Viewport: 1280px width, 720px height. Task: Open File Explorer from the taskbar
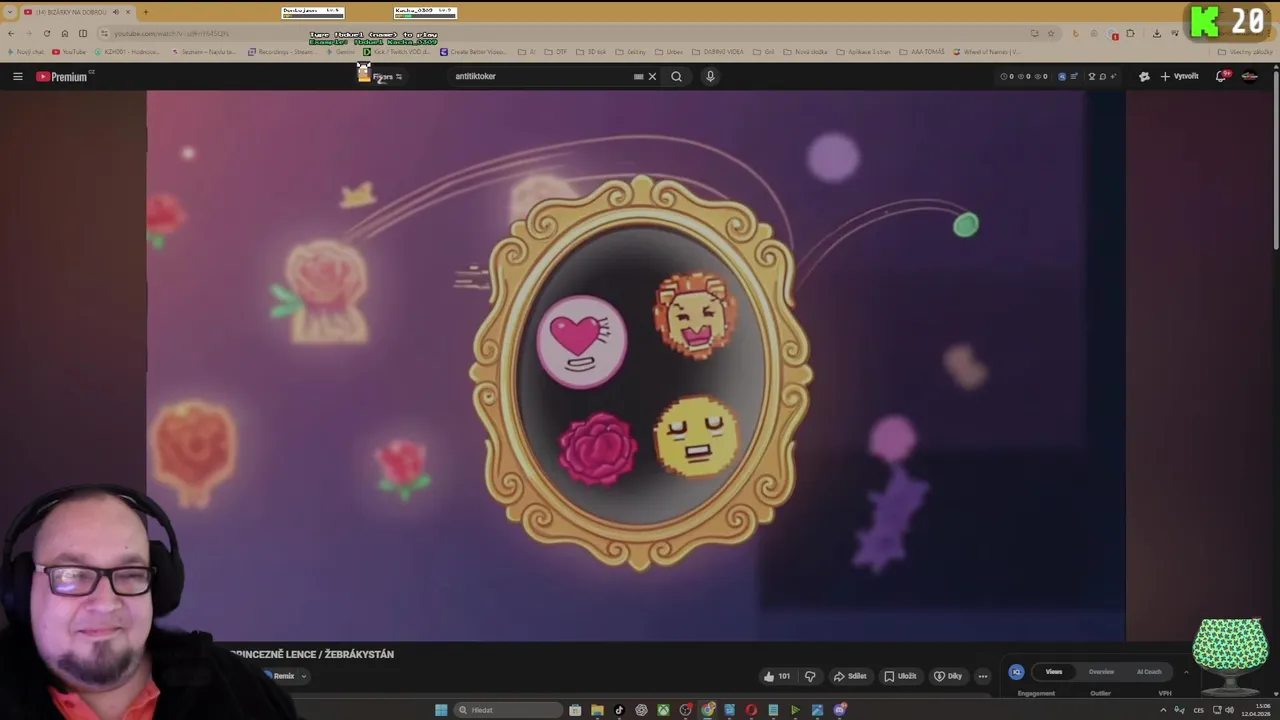click(x=597, y=710)
